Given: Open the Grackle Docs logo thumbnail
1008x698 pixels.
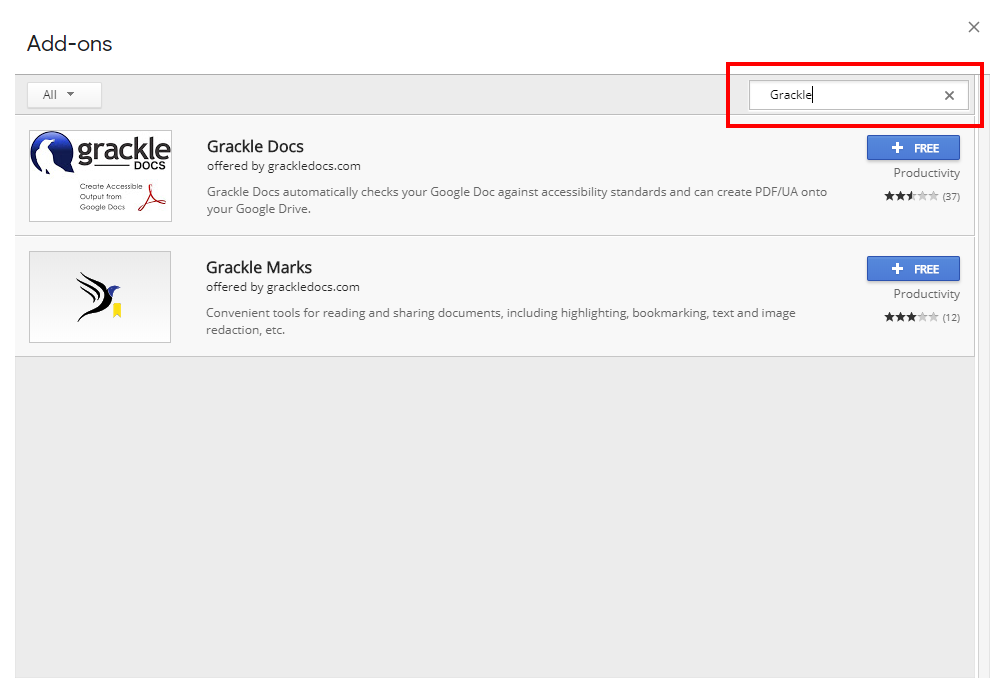Looking at the screenshot, I should [x=100, y=176].
